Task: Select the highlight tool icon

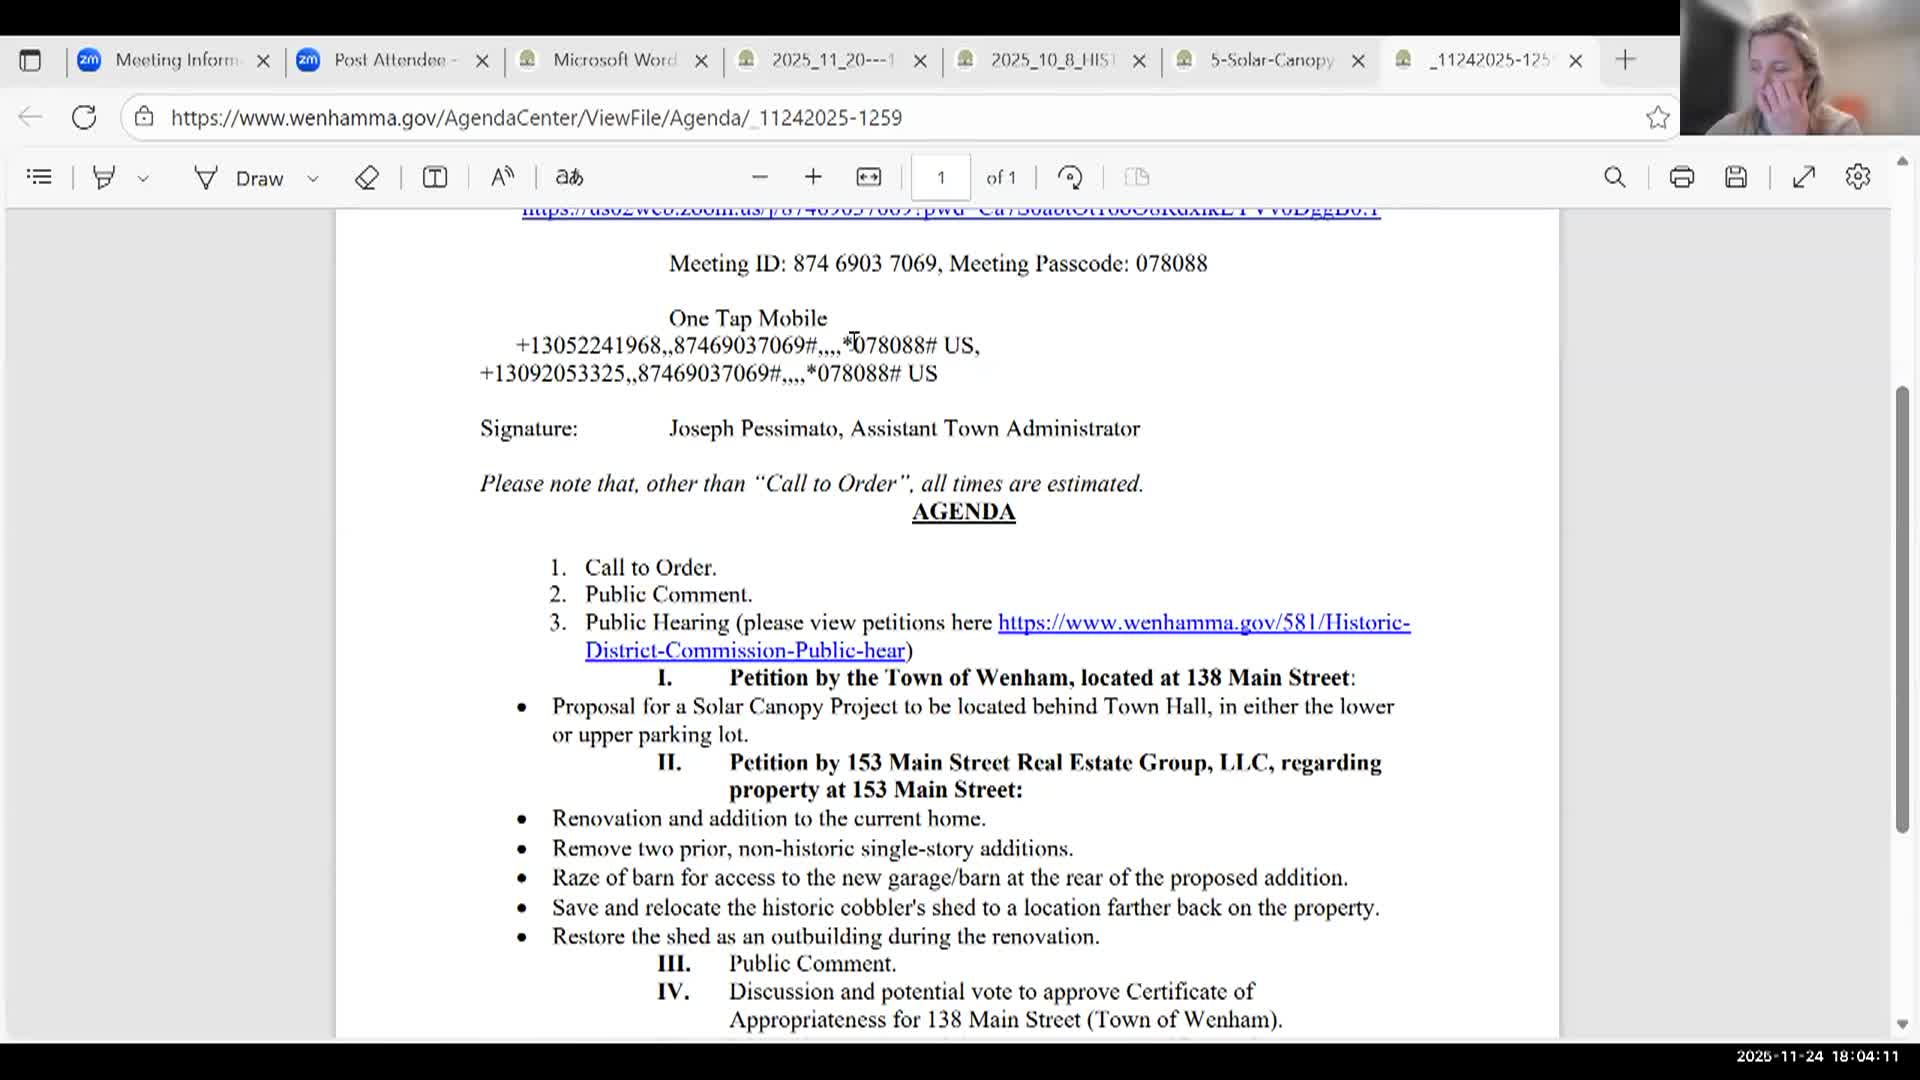Action: [104, 177]
